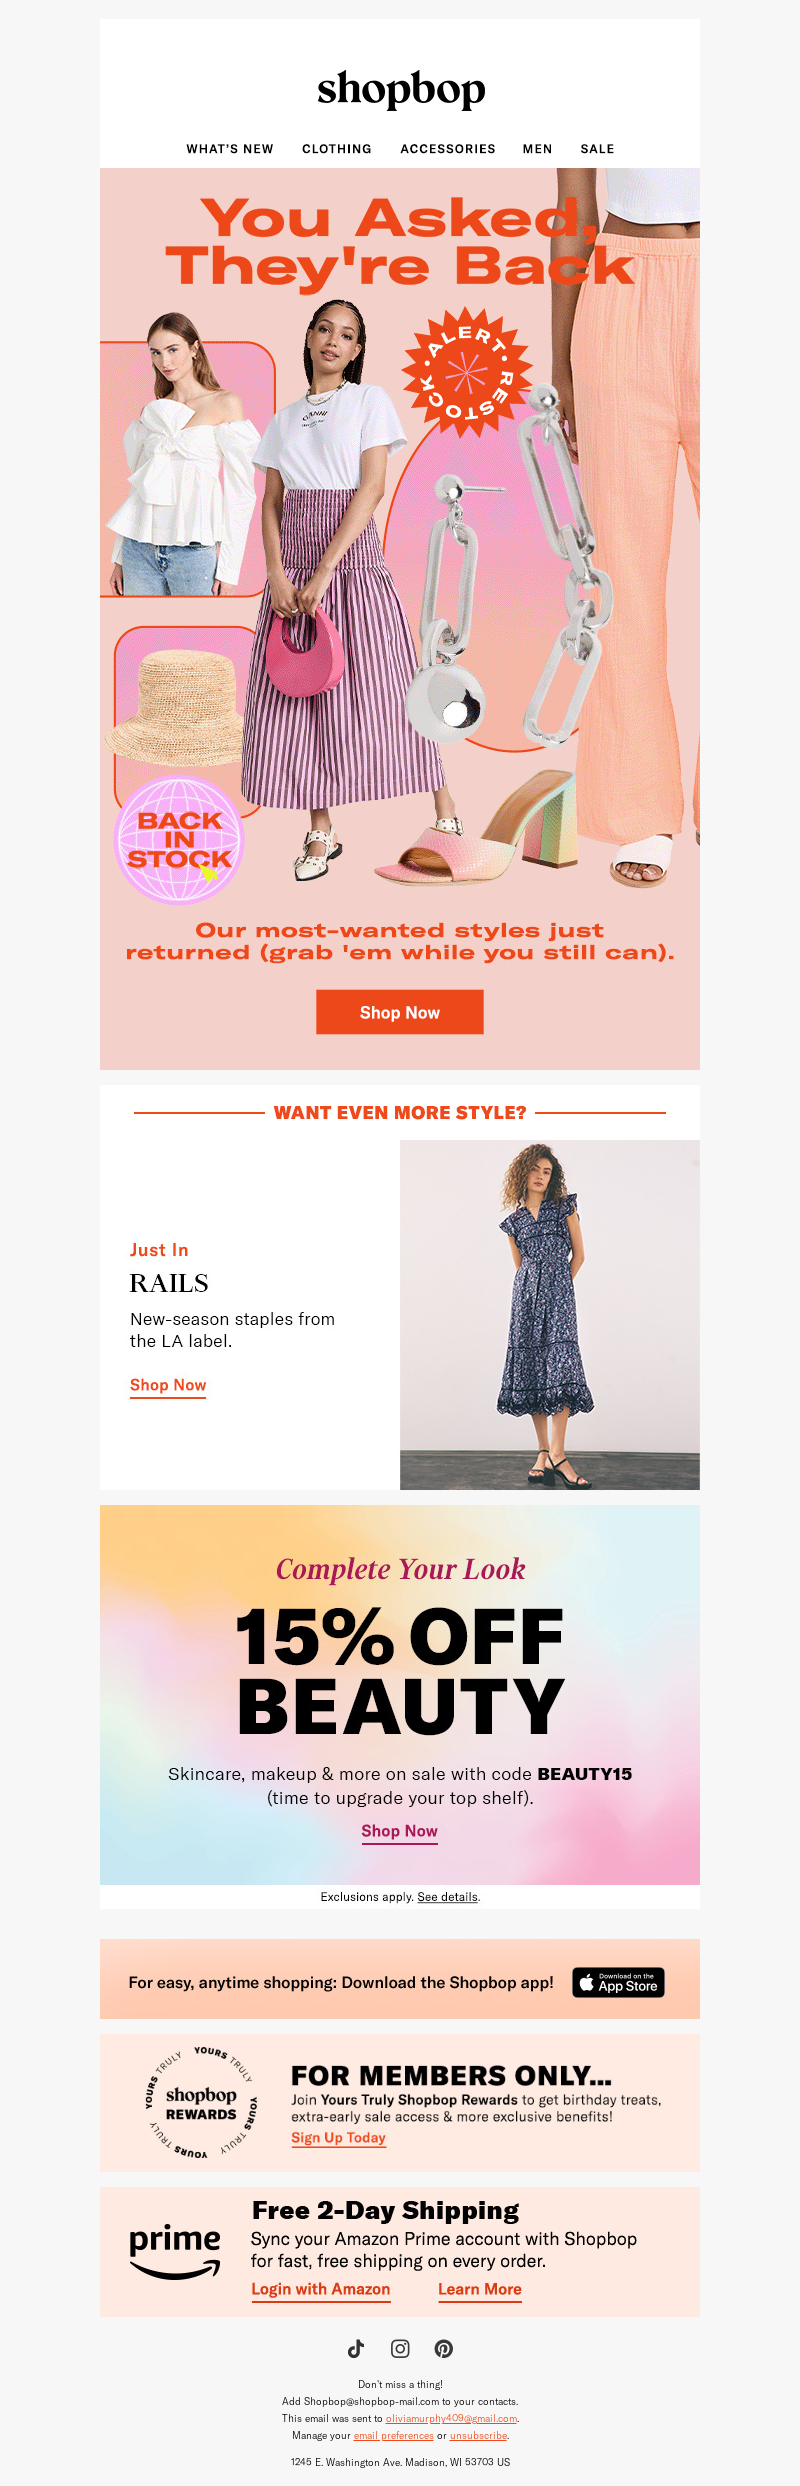Screen dimensions: 800x2486
Task: Follow the RAILS Shop Now link
Action: click(x=168, y=1385)
